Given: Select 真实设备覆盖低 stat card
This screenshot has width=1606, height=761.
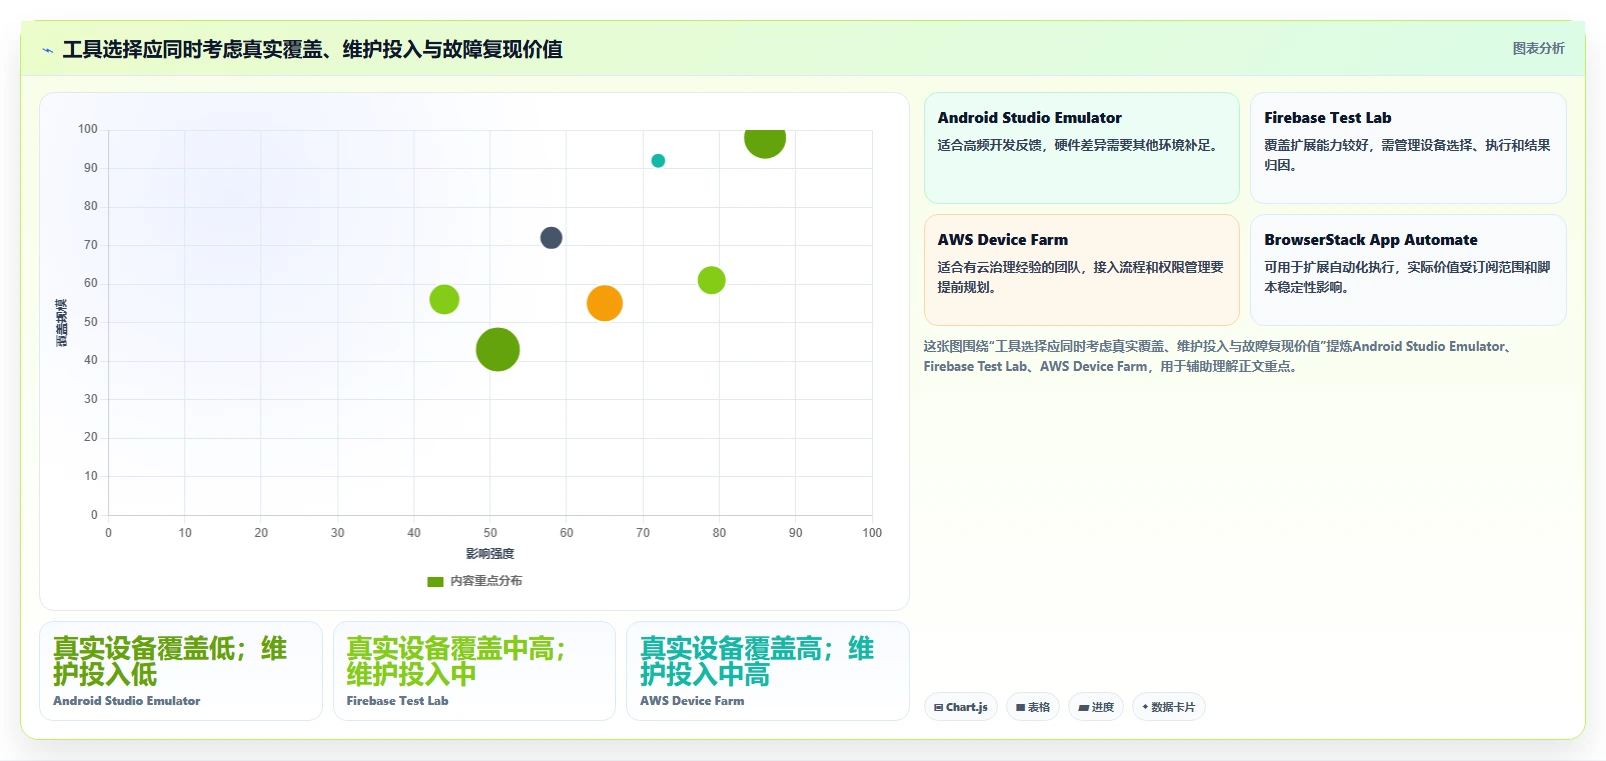Looking at the screenshot, I should click(181, 671).
